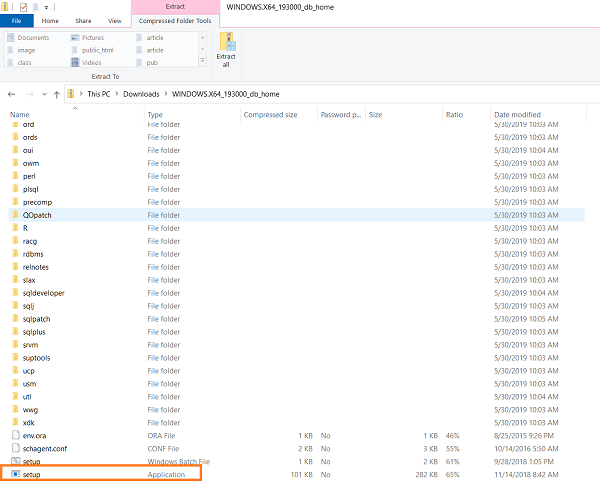Select the setup Windows Batch File icon
This screenshot has width=600, height=482.
[15, 461]
